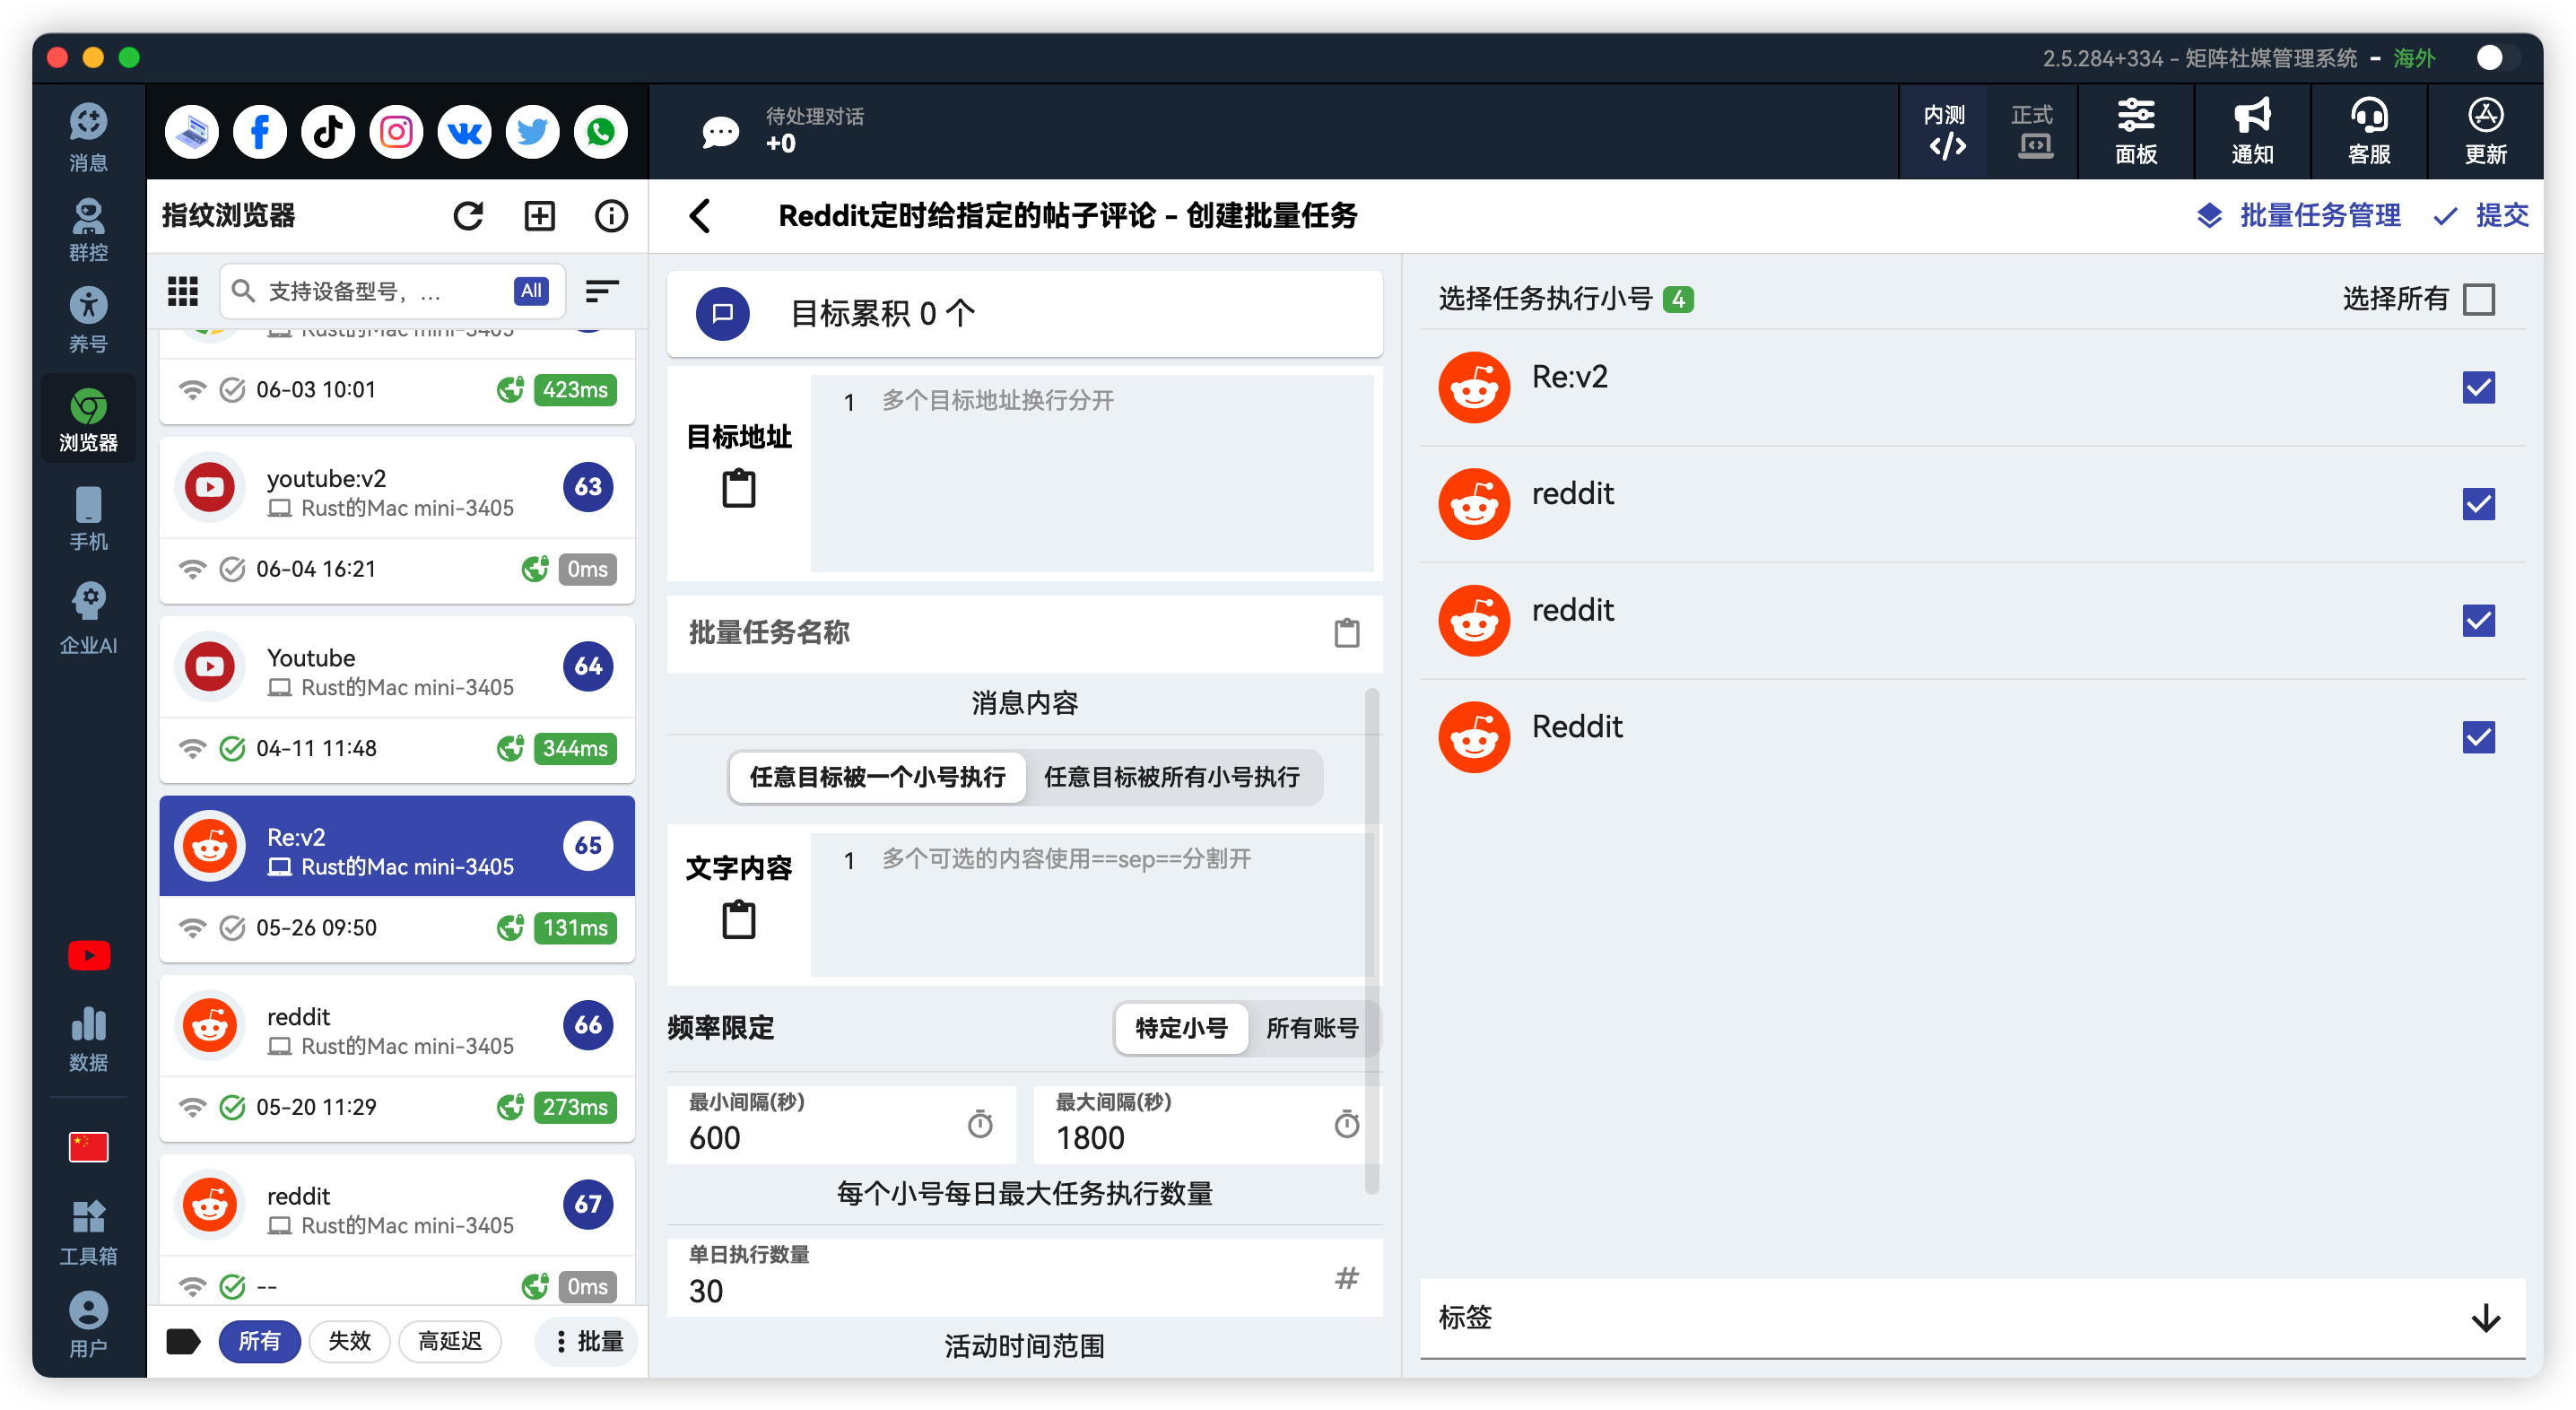Uncheck the Re:v2 account checkbox
The height and width of the screenshot is (1410, 2576).
click(2479, 387)
